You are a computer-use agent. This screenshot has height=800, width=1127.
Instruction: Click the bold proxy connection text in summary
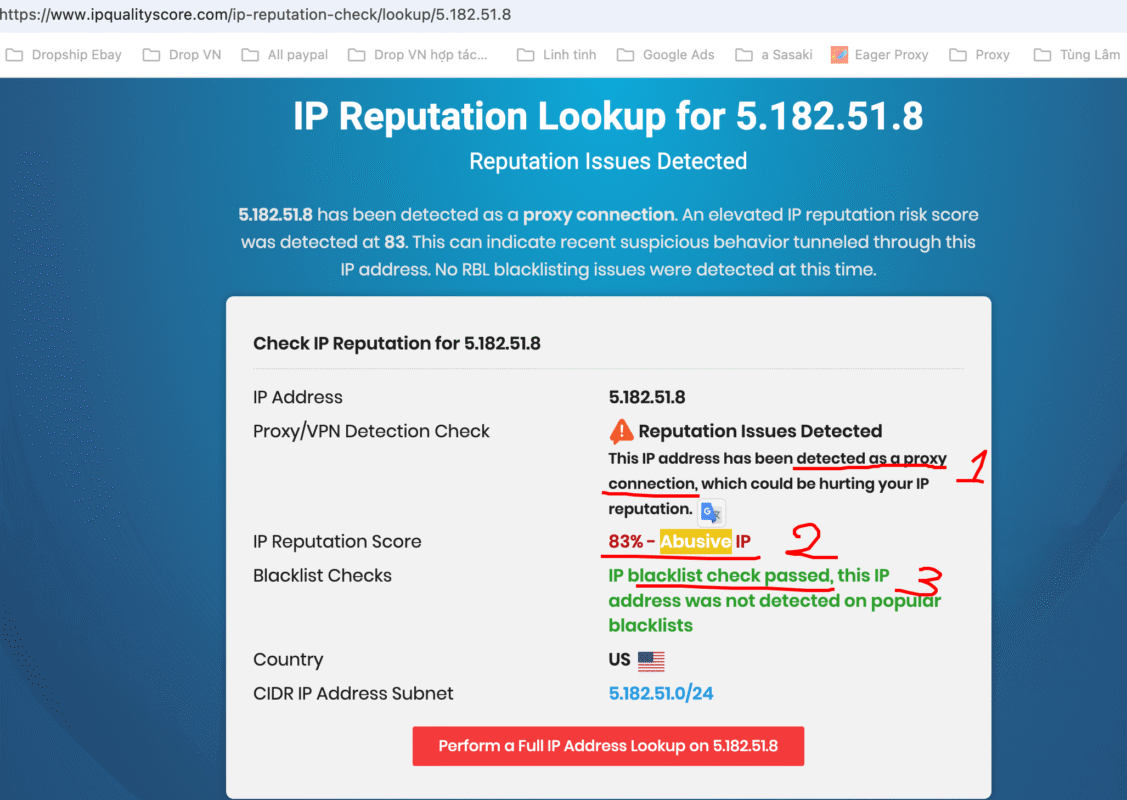pyautogui.click(x=599, y=215)
